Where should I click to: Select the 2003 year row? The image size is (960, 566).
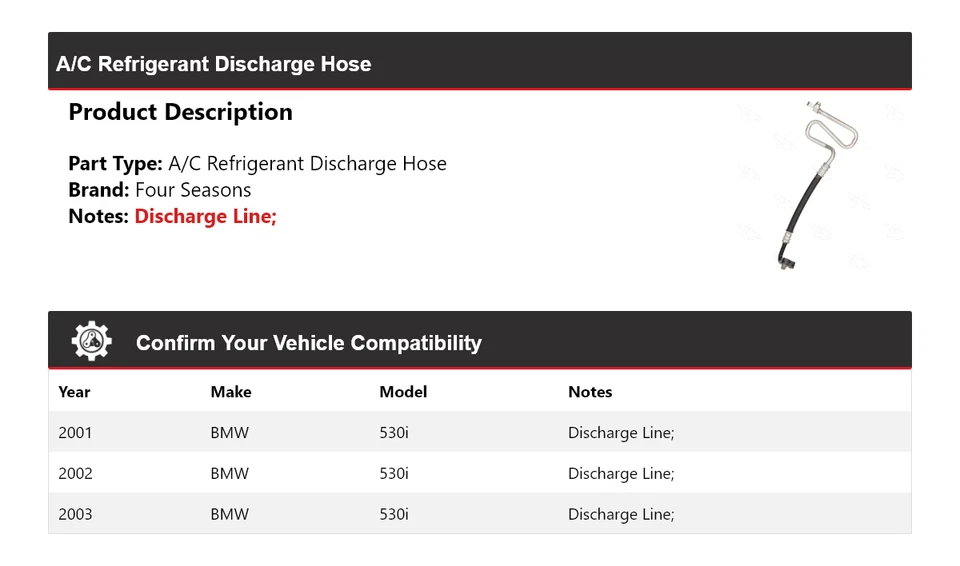click(x=75, y=514)
